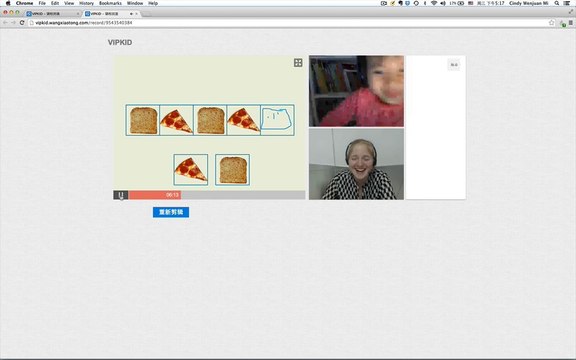Reload the current page

22,23
